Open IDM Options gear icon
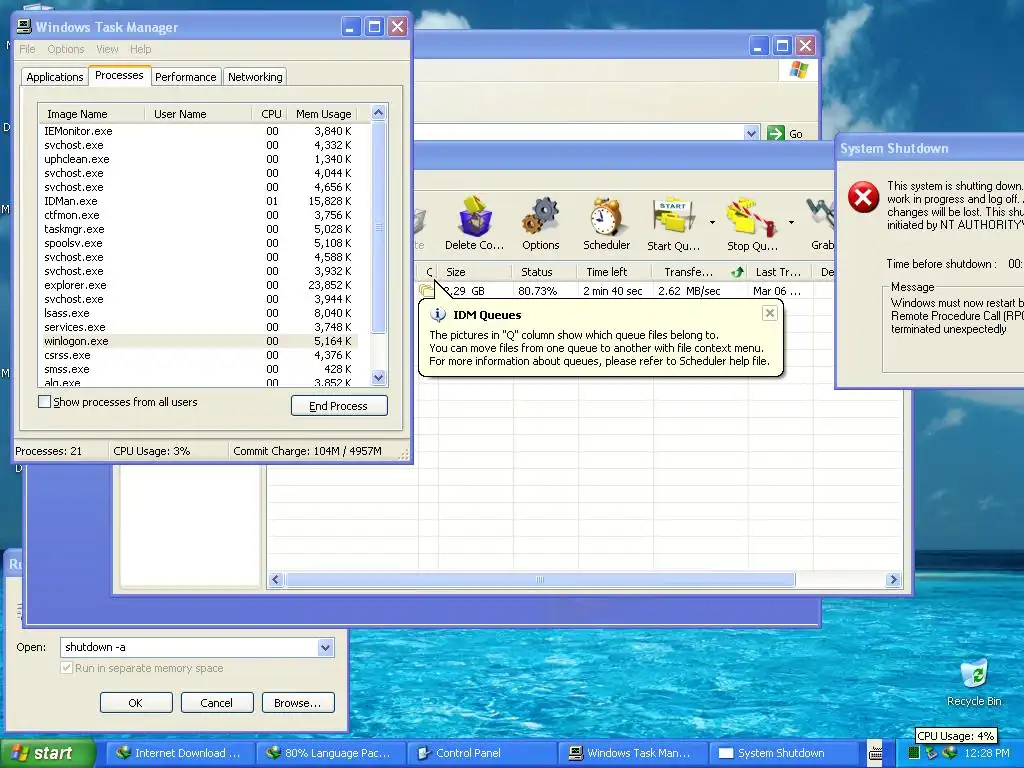 tap(540, 223)
